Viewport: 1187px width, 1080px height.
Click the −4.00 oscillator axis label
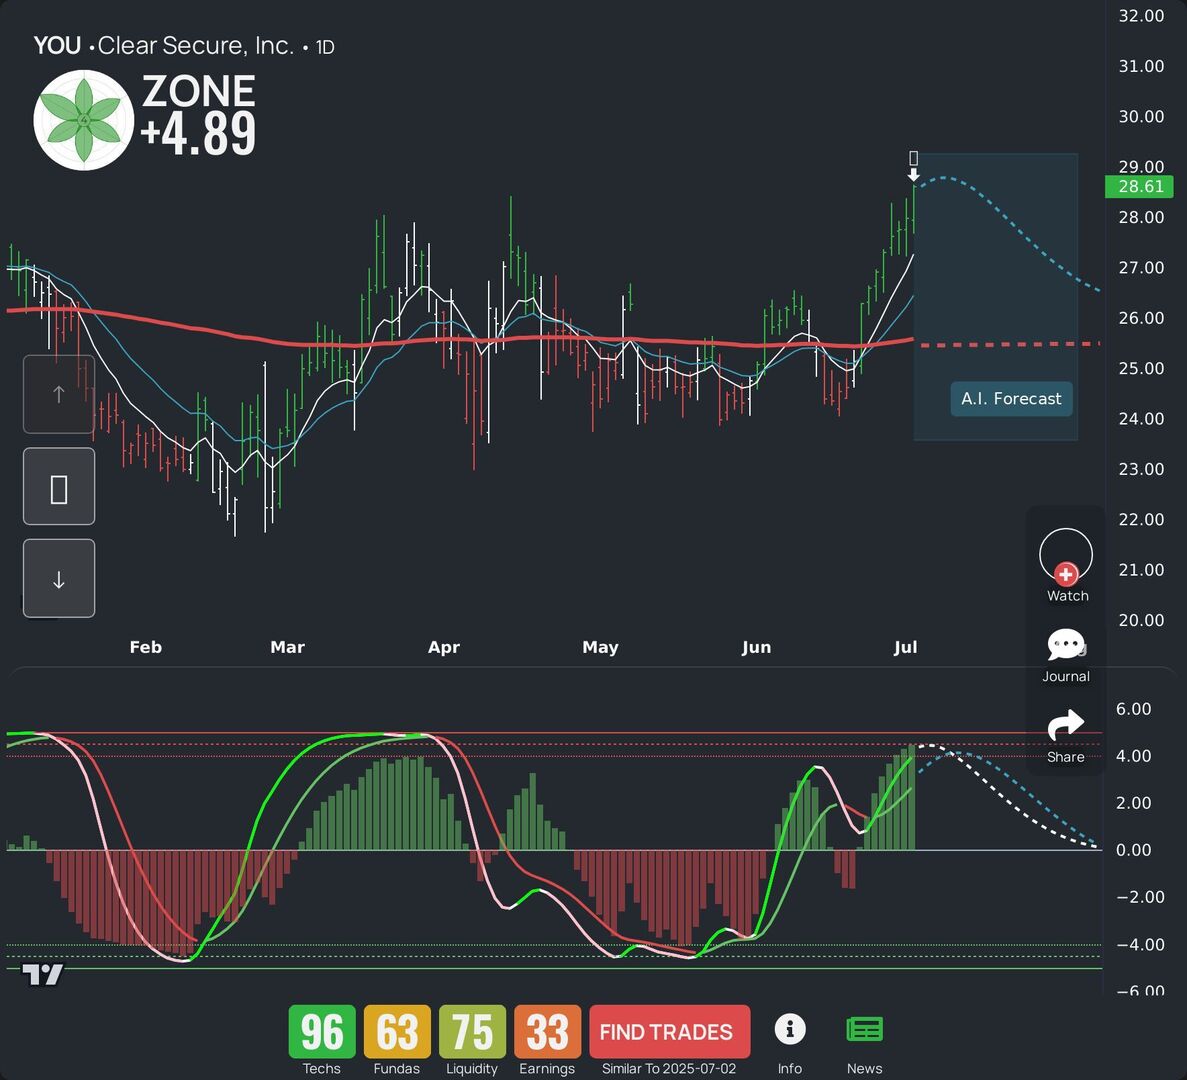tap(1140, 945)
